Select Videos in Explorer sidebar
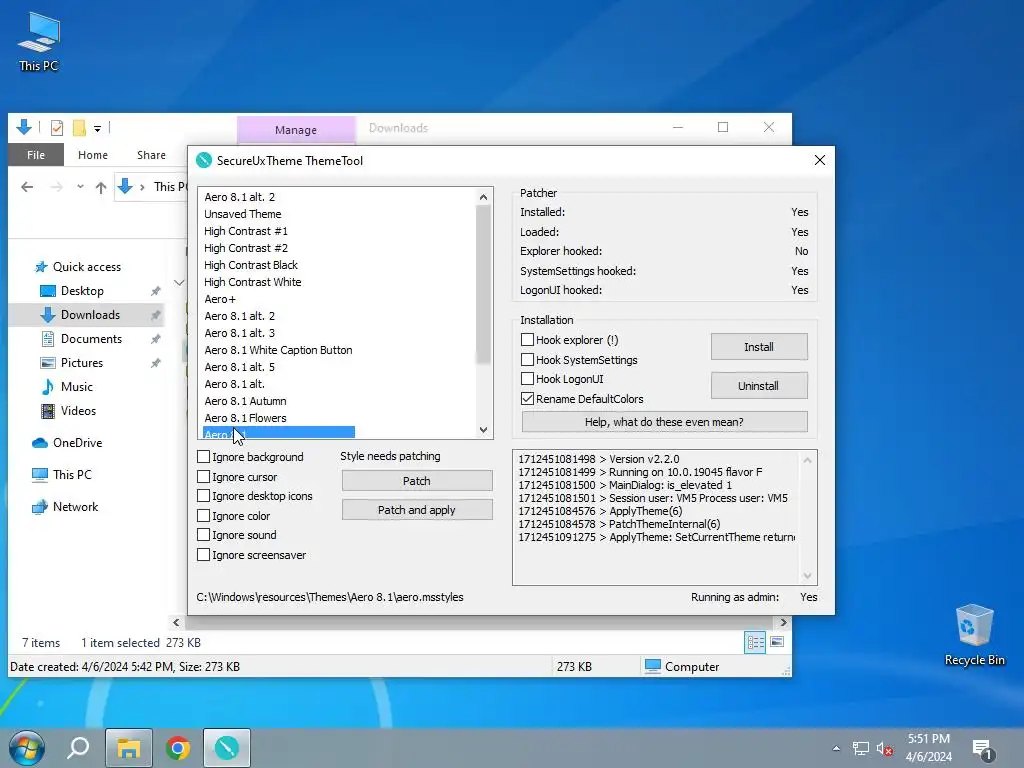 [78, 411]
